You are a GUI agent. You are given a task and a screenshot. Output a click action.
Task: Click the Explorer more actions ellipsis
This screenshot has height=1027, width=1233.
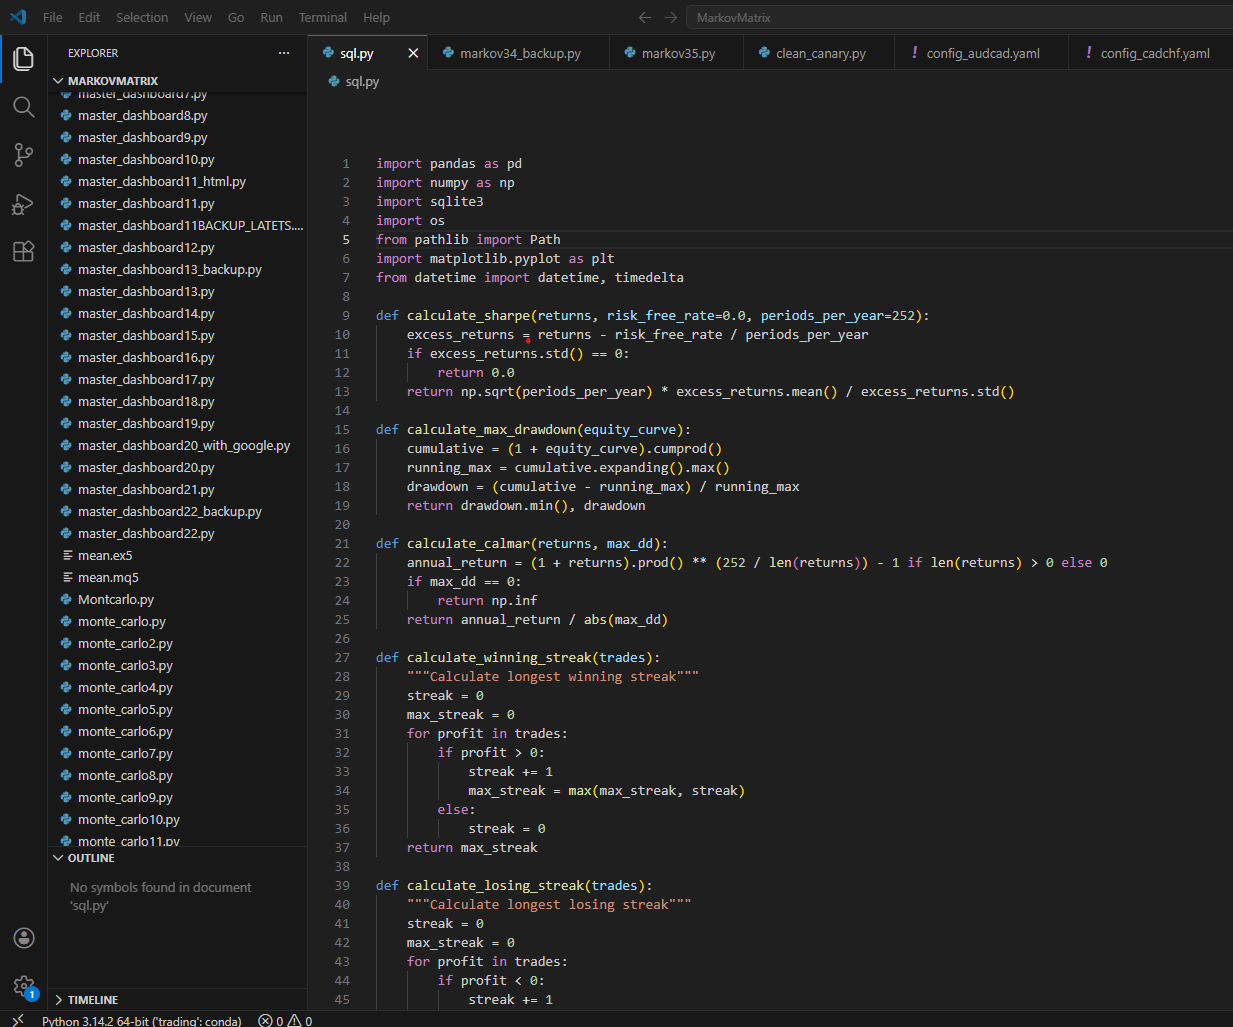point(284,53)
